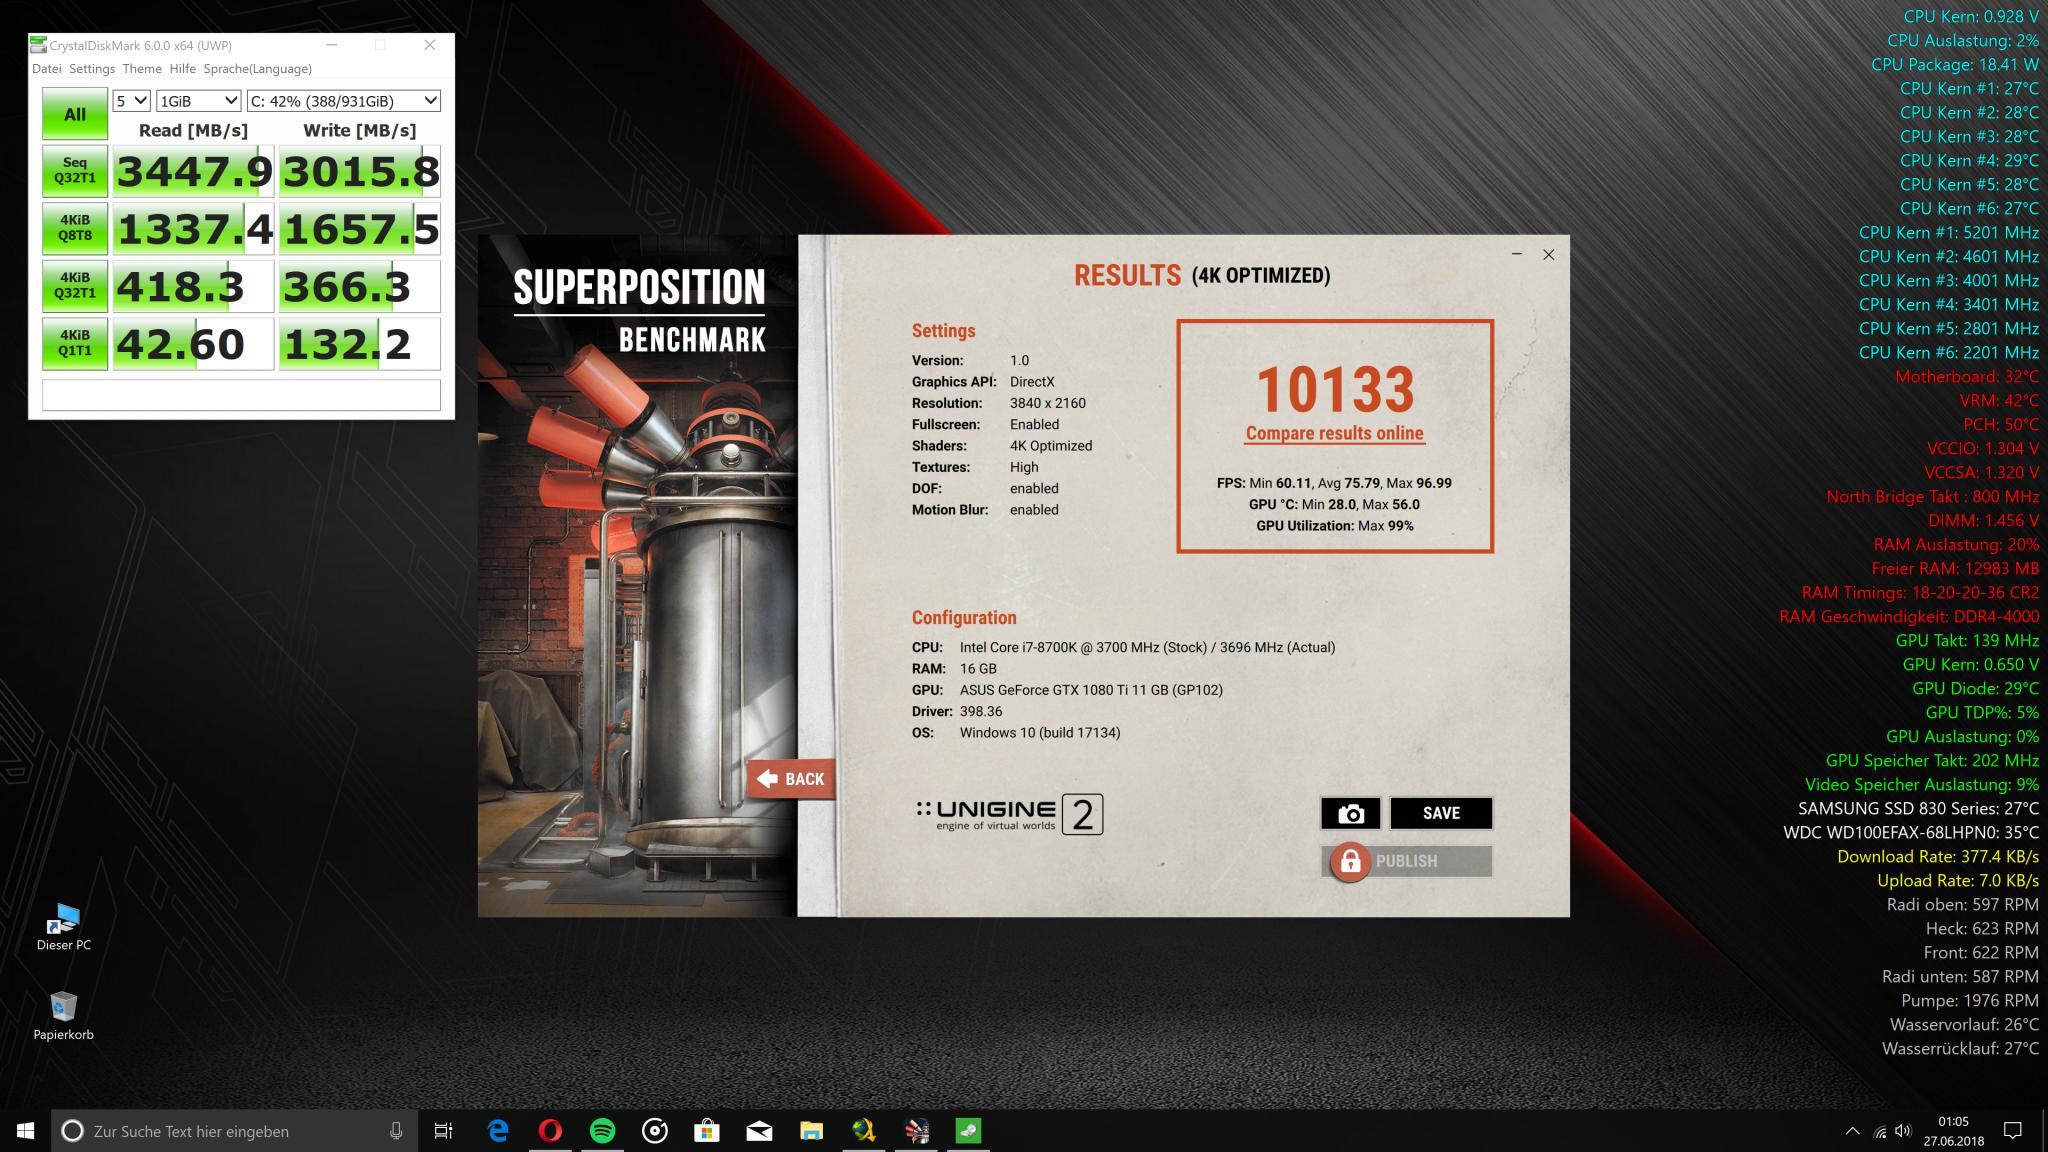
Task: Click the locked PUBLISH button
Action: (x=1406, y=861)
